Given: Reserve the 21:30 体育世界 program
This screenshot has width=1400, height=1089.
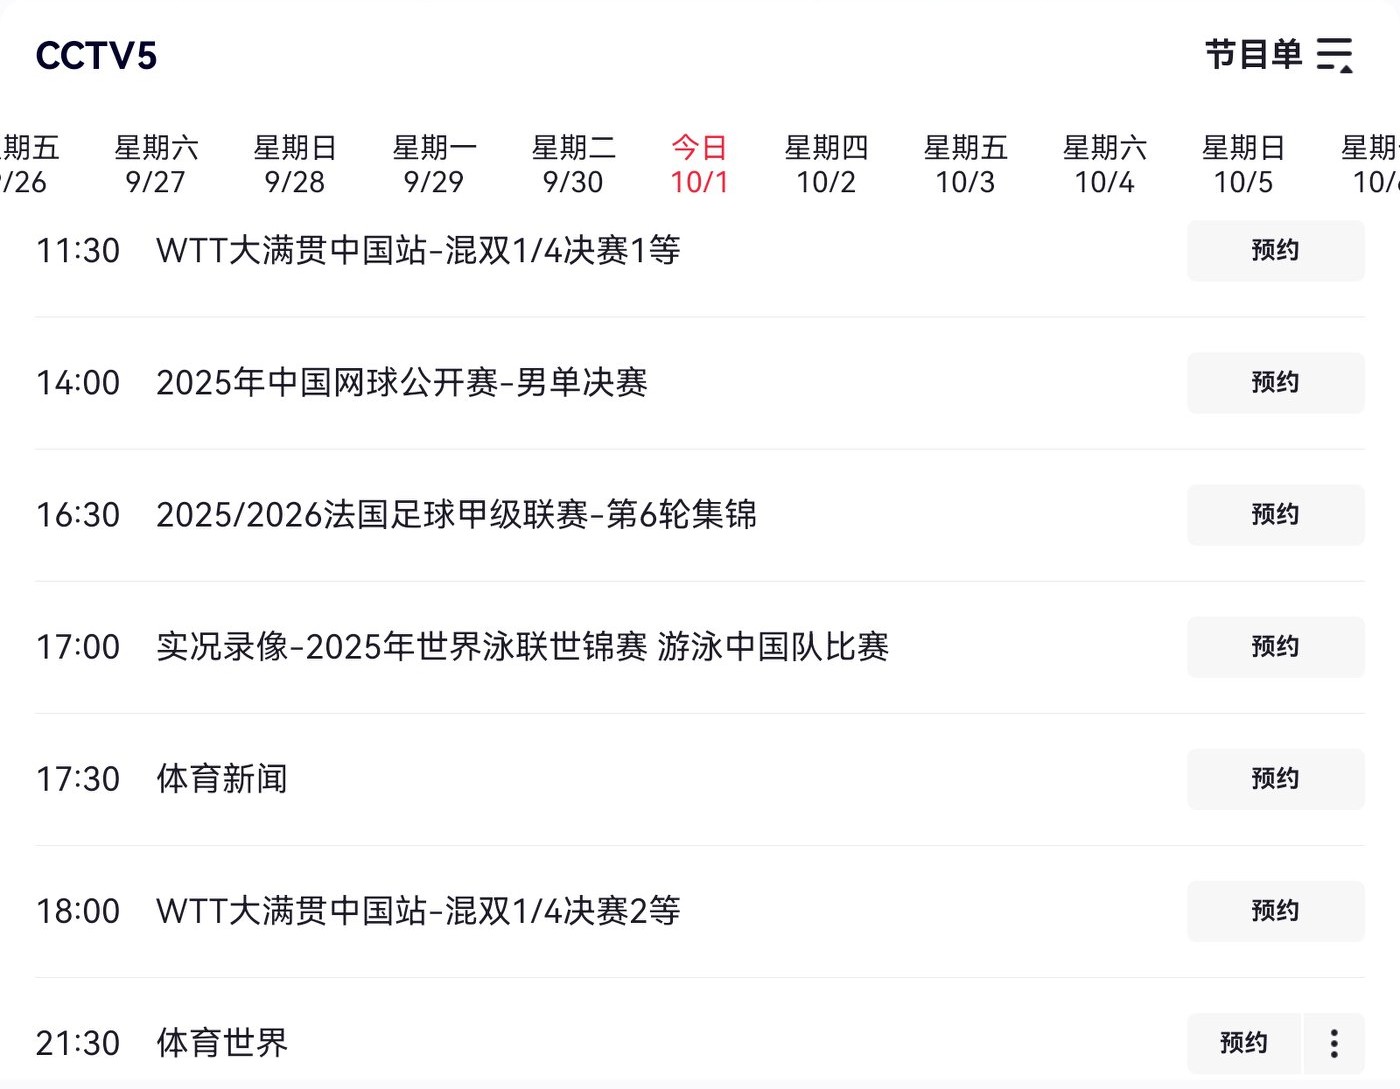Looking at the screenshot, I should (1243, 1043).
